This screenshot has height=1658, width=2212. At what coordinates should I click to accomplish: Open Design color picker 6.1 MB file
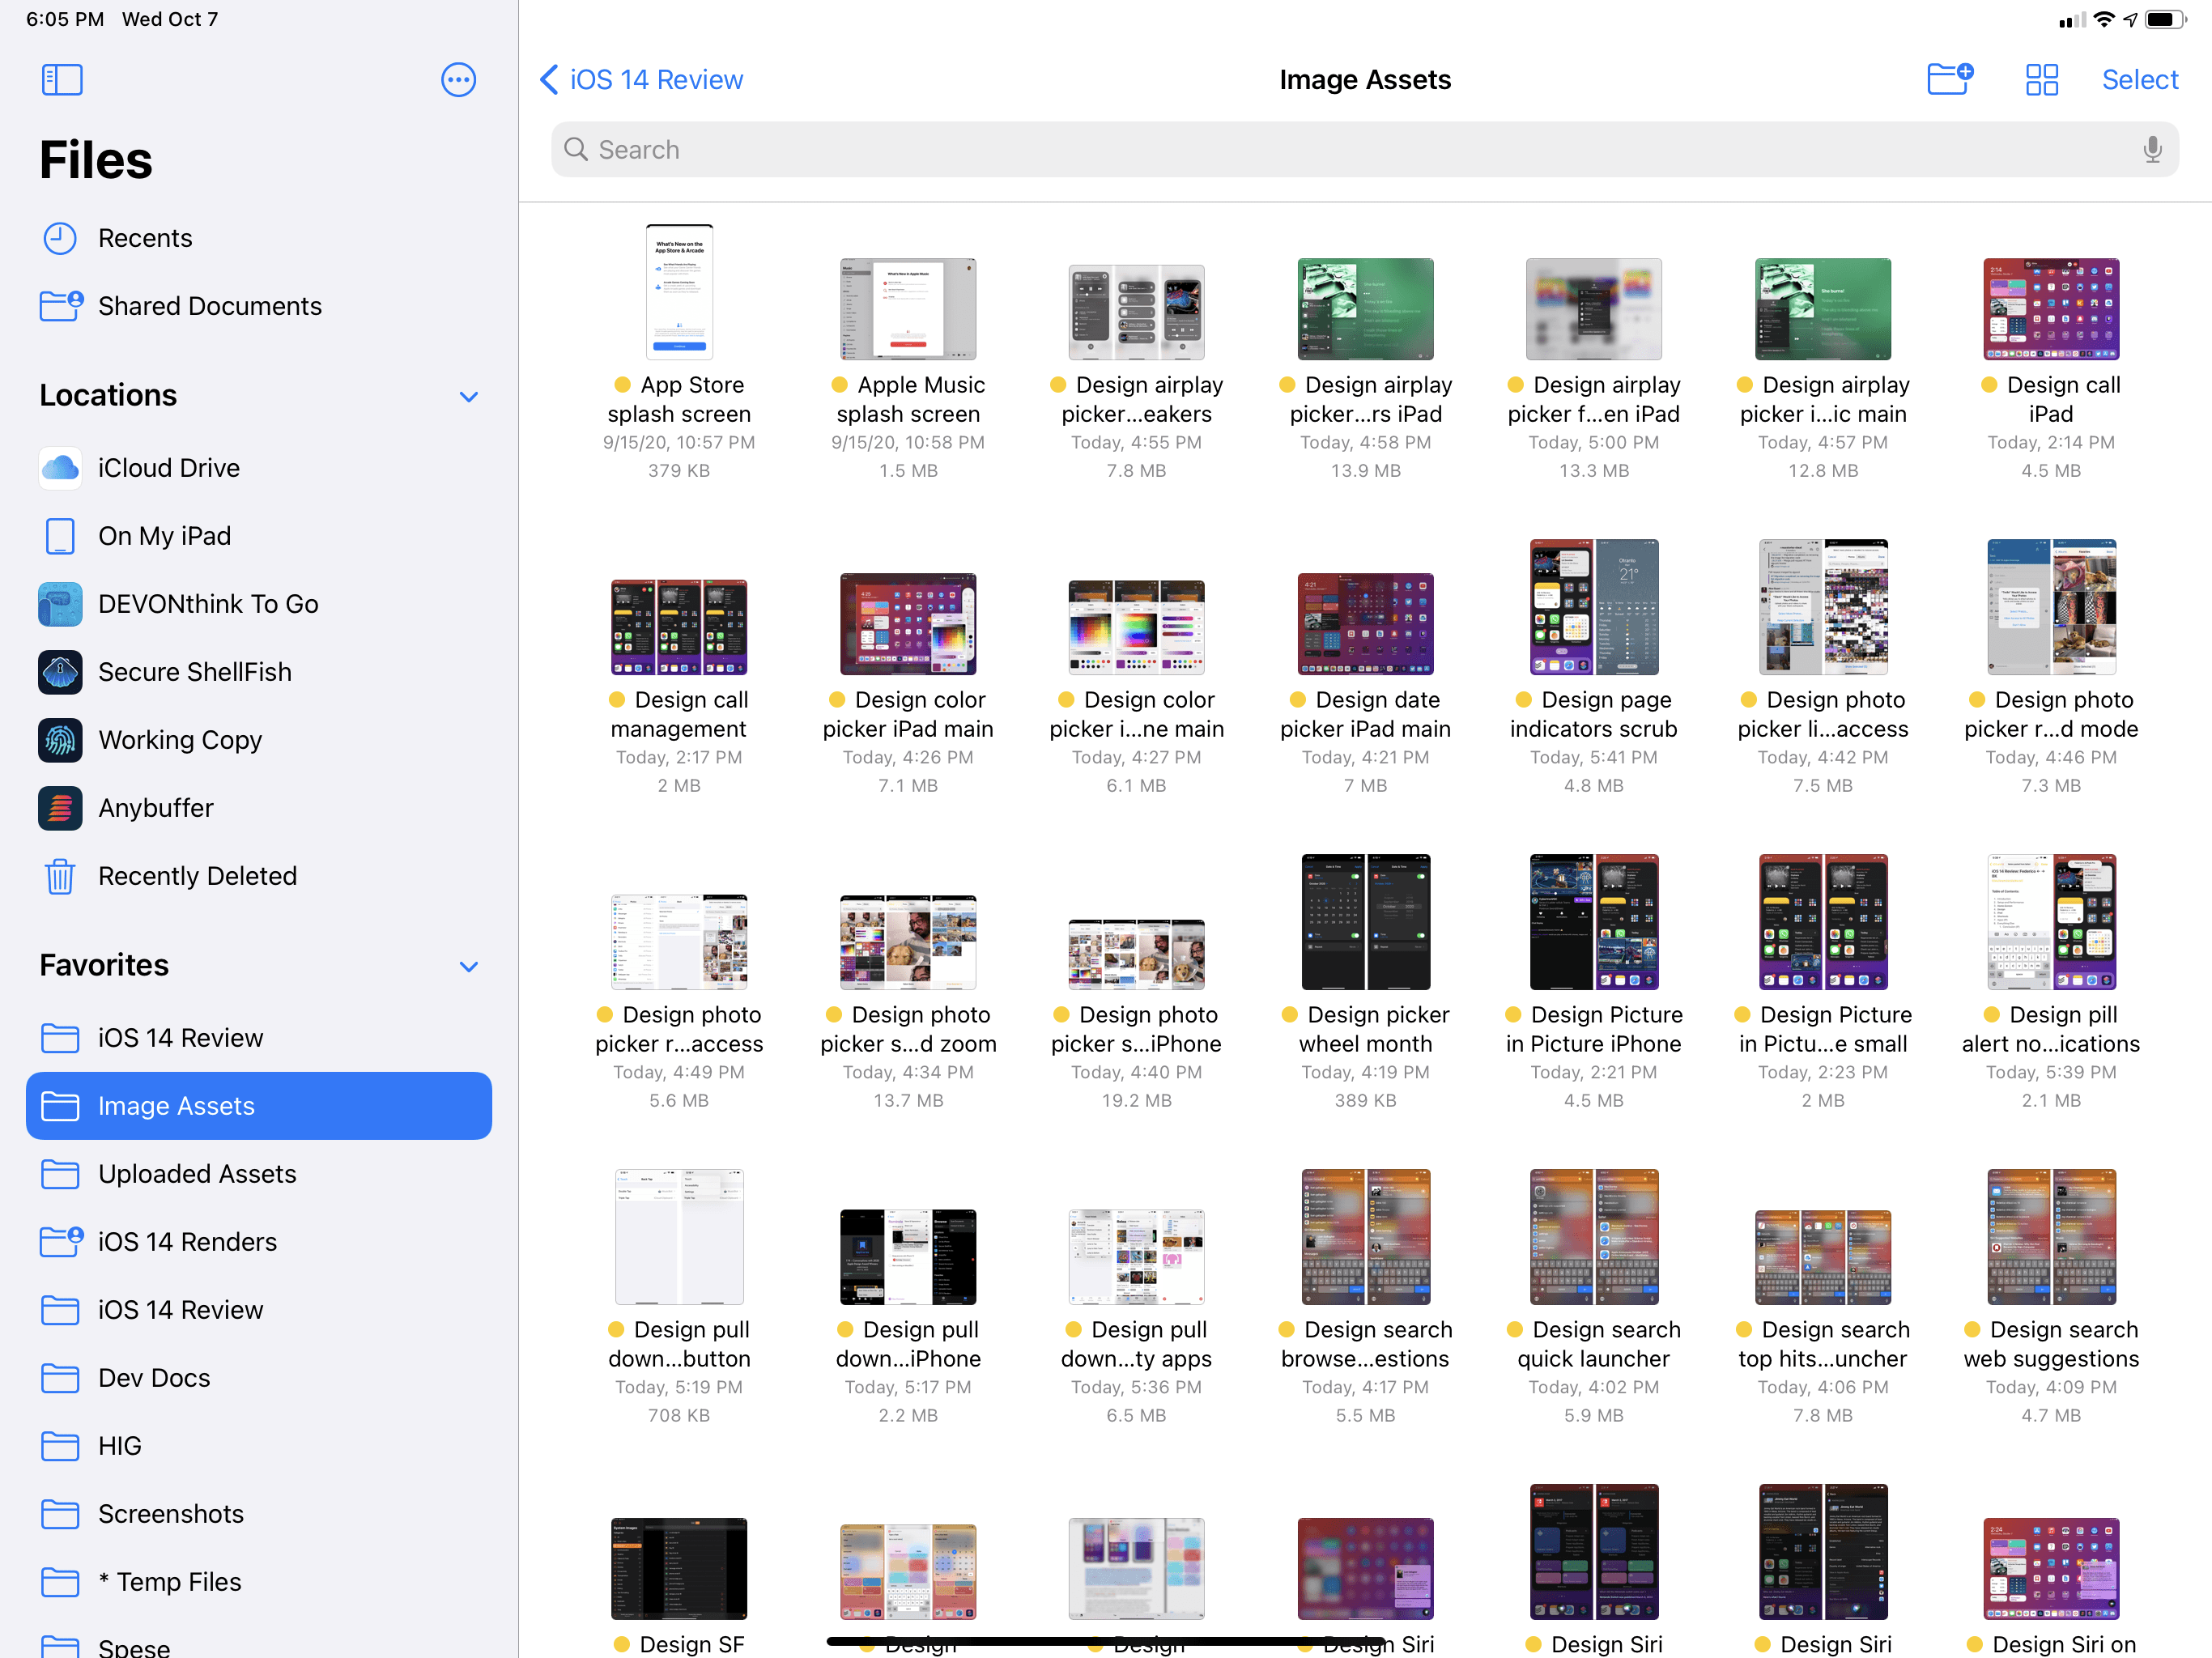(1136, 627)
